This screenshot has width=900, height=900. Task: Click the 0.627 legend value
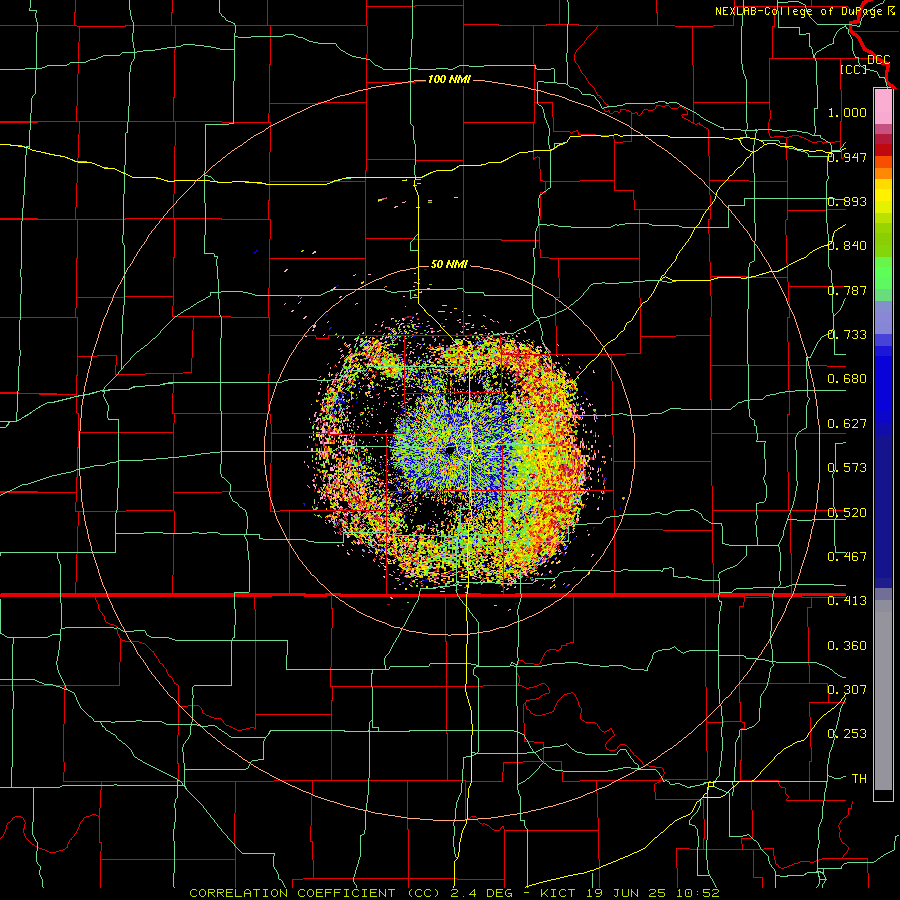847,424
